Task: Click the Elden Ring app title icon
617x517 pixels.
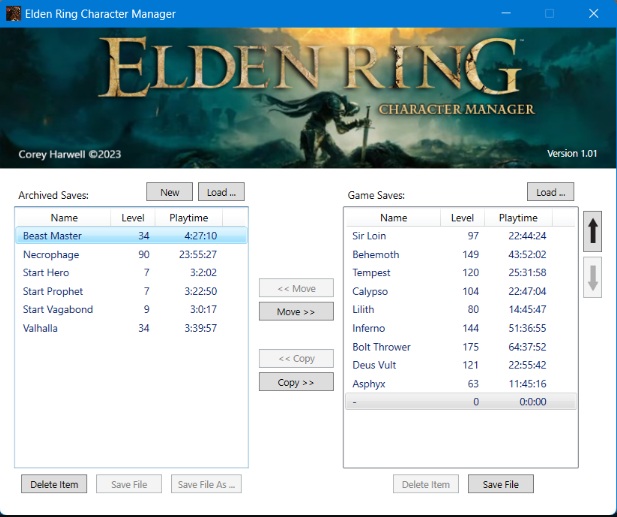Action: point(13,14)
